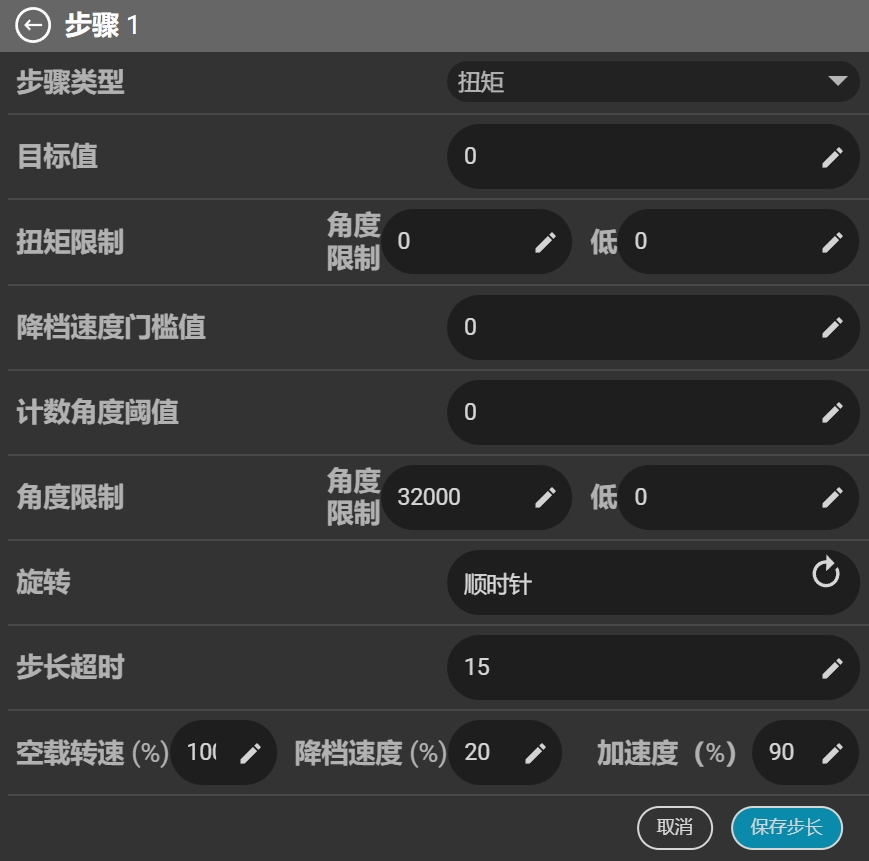Open the 步骤类型 dropdown showing 扭矩
869x861 pixels.
click(653, 81)
